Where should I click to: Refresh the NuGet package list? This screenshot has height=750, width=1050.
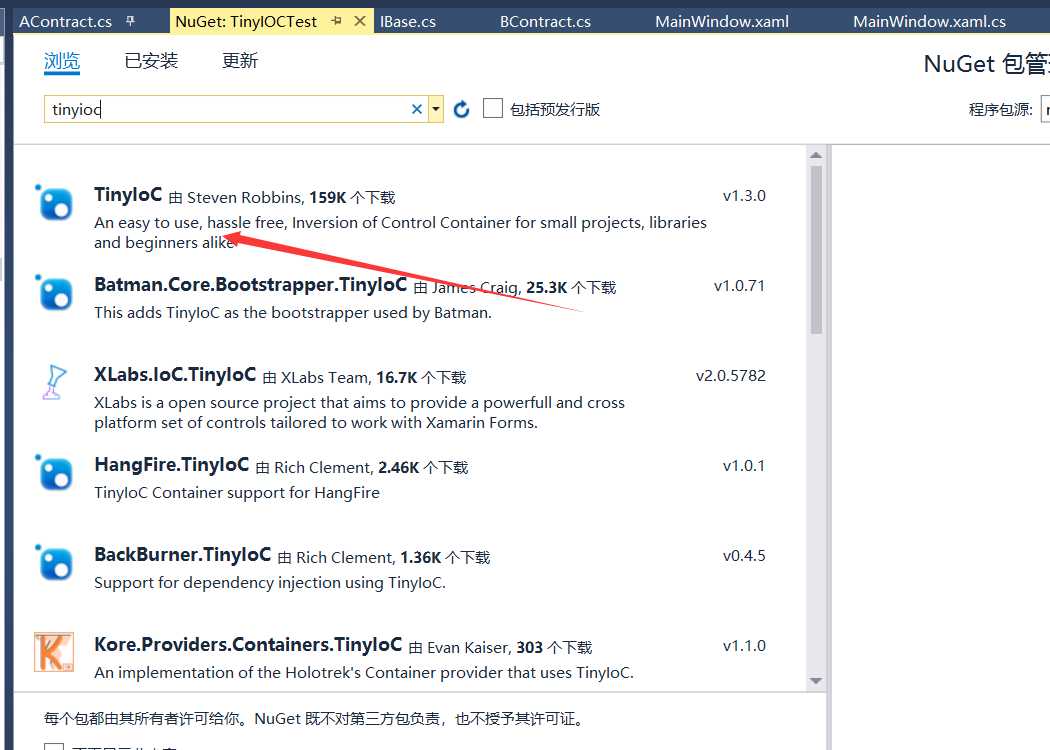point(461,108)
